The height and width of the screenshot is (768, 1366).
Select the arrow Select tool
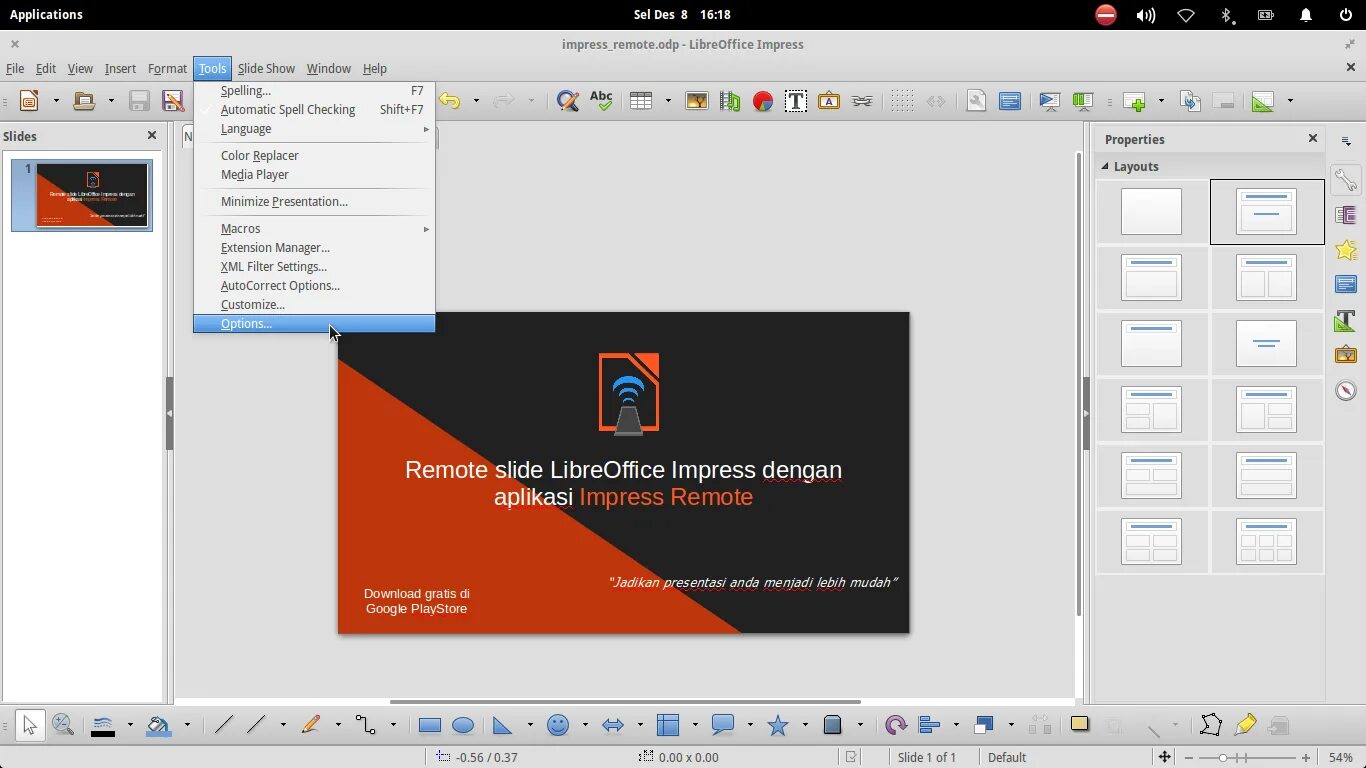(29, 725)
